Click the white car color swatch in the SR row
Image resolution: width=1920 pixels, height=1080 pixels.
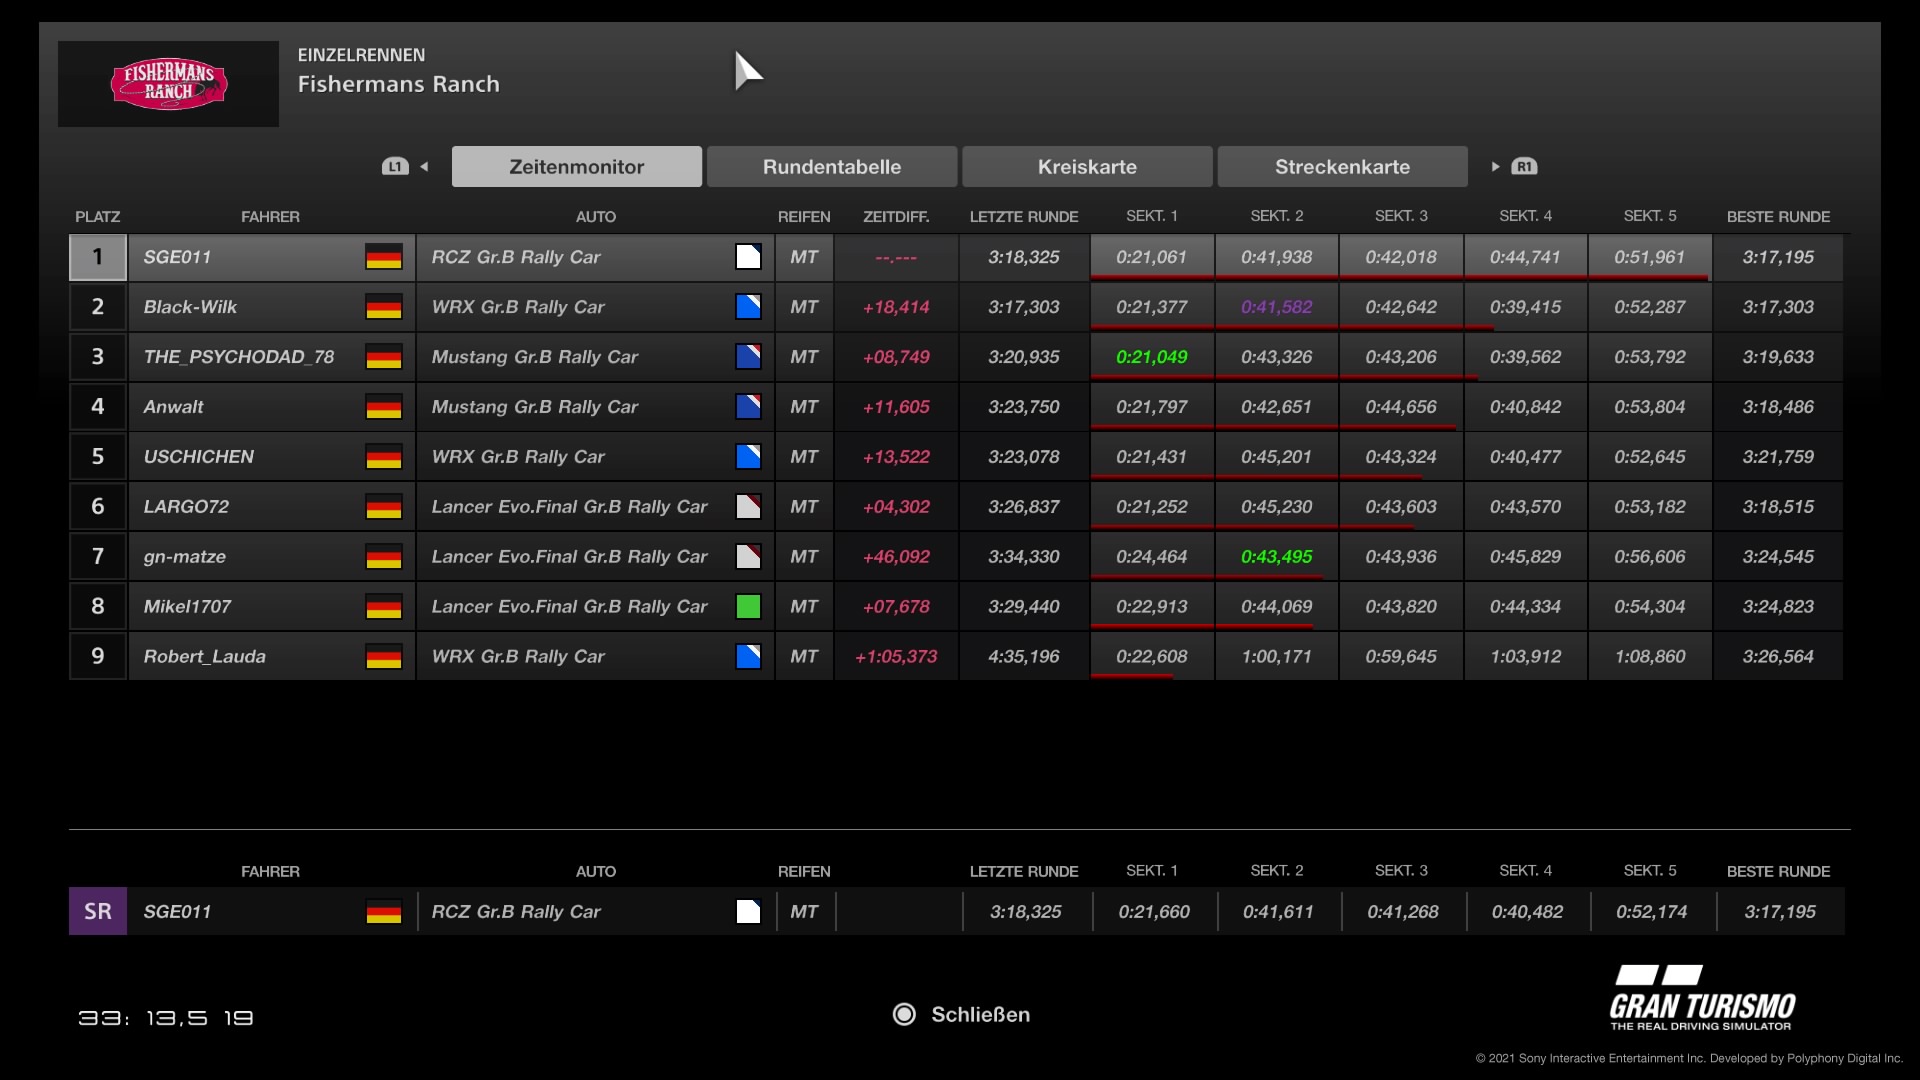coord(748,912)
